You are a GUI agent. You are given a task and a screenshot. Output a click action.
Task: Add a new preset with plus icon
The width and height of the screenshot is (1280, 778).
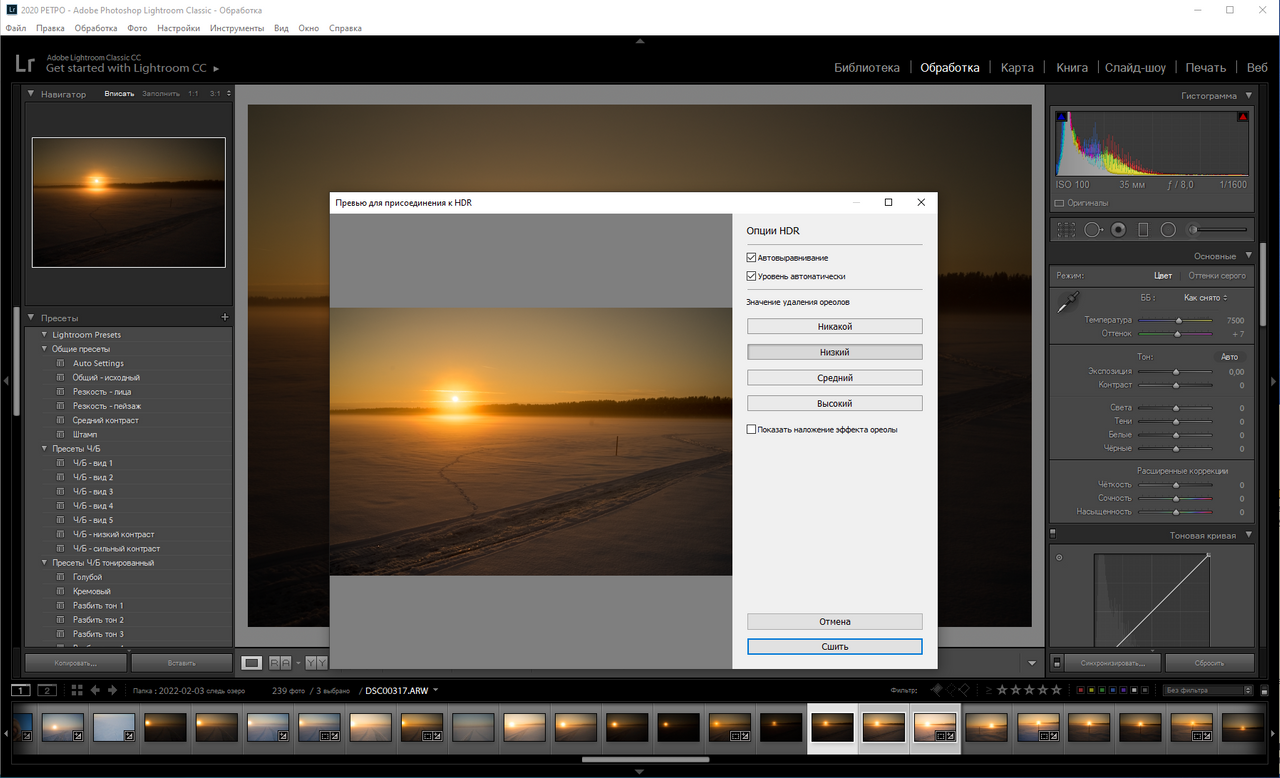[x=224, y=317]
